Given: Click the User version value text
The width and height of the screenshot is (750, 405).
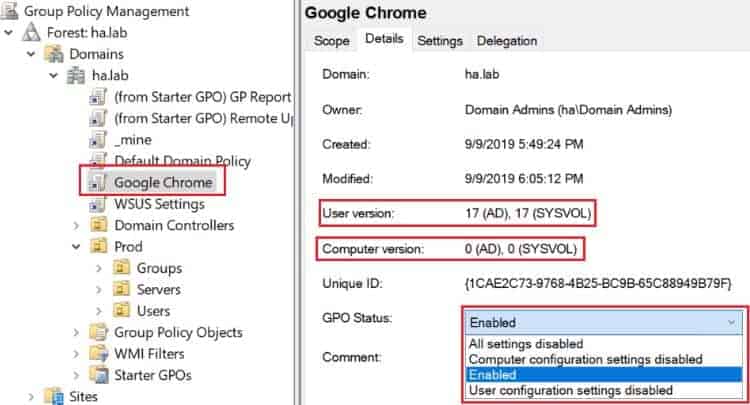Looking at the screenshot, I should (528, 213).
